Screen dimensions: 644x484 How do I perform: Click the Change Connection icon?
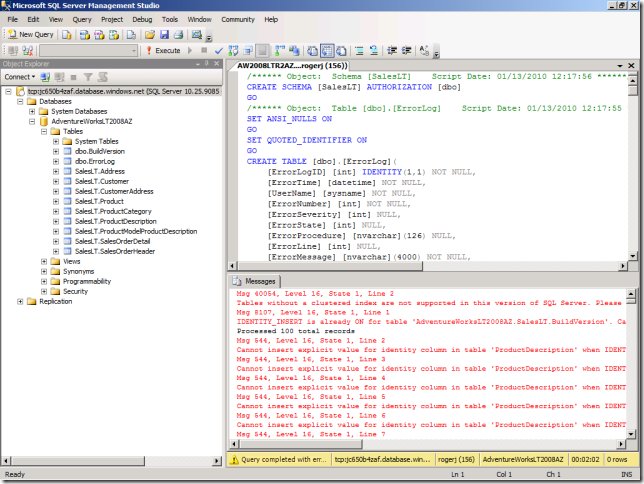click(28, 51)
